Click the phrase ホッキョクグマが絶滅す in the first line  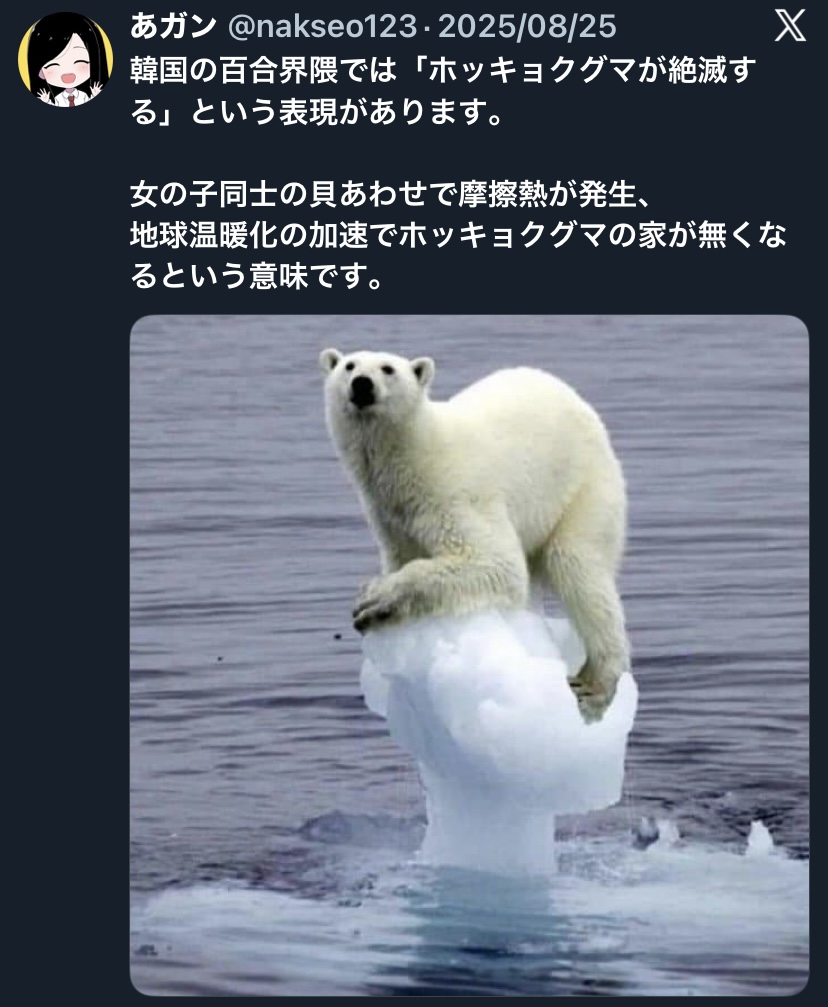[x=592, y=71]
